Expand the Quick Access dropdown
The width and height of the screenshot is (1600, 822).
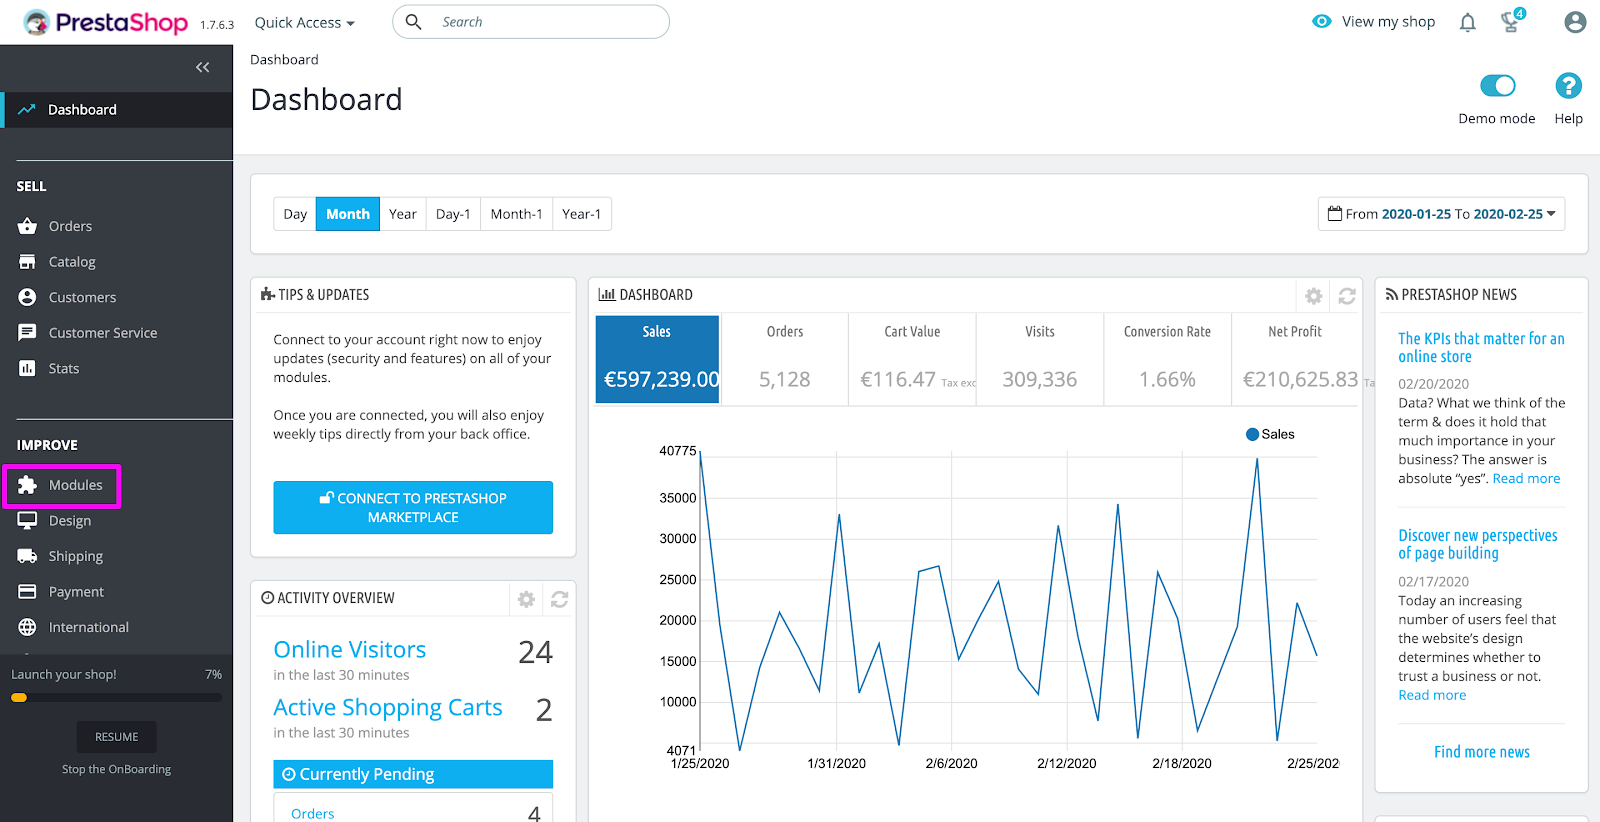pos(305,22)
